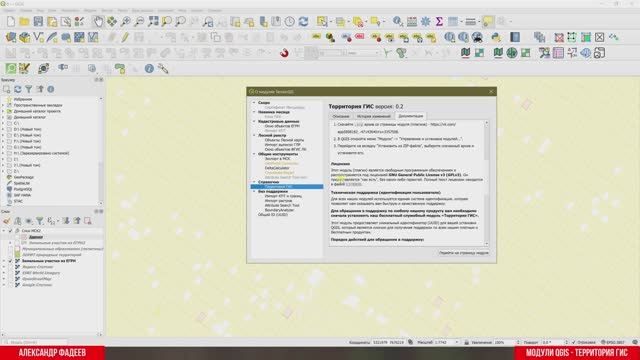Select 'Attribute Search Tool' in module tree
Image resolution: width=640 pixels, height=360 pixels.
point(282,205)
